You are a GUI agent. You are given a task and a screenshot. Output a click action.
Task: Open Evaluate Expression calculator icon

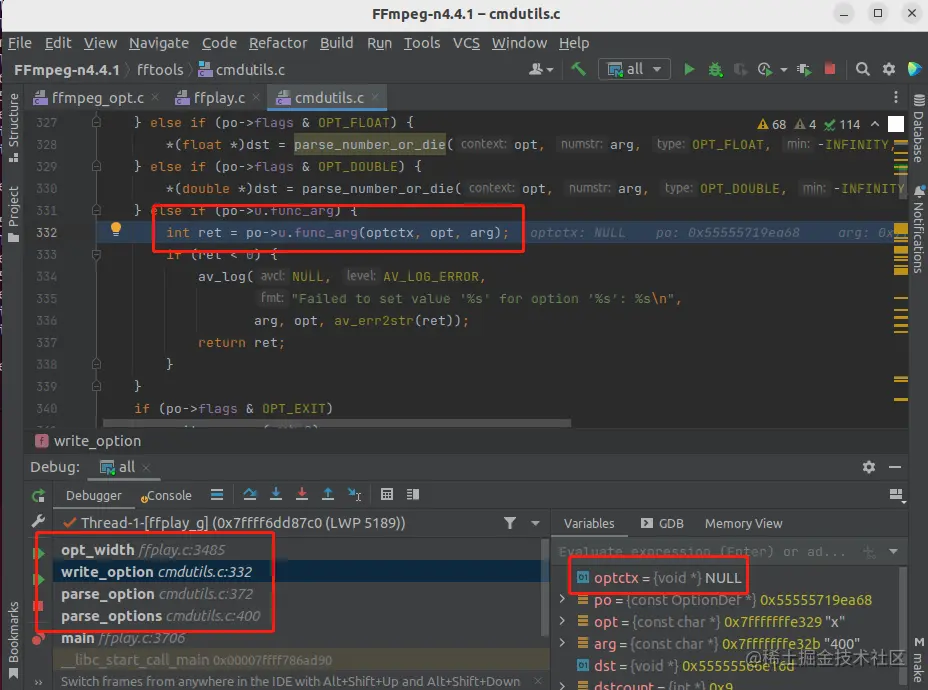pyautogui.click(x=386, y=494)
